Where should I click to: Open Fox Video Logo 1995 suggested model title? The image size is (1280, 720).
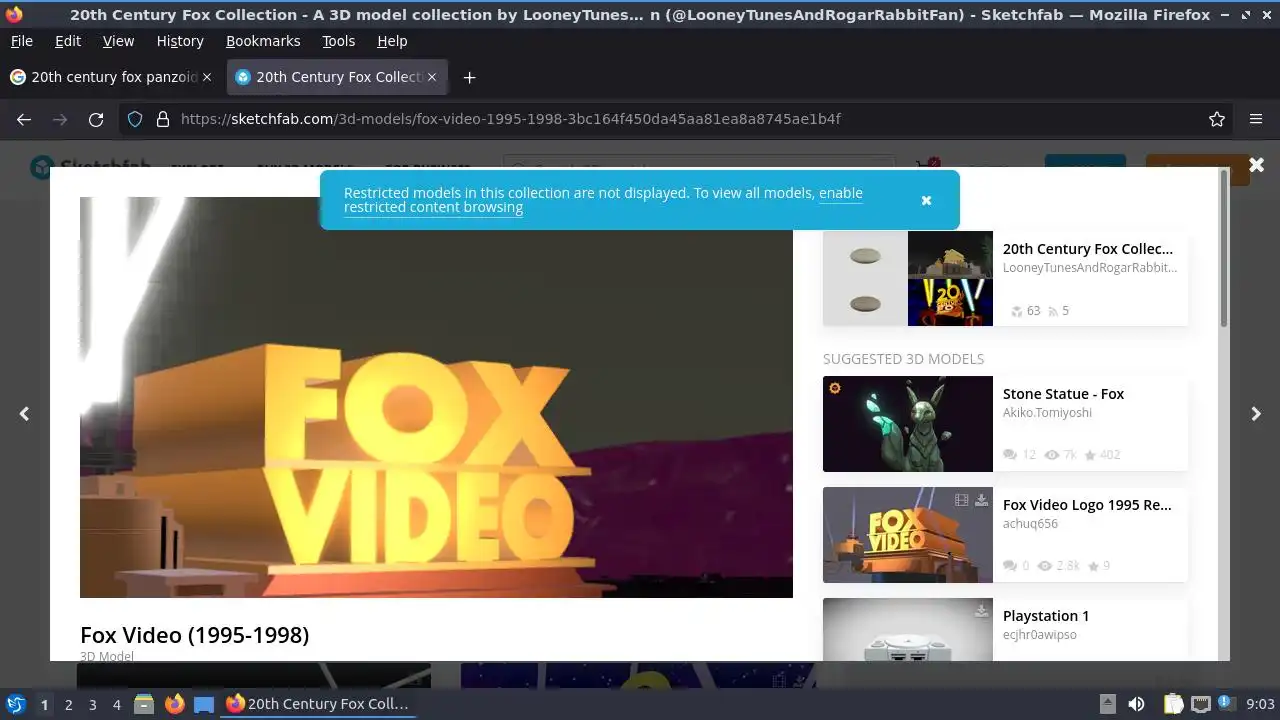[x=1087, y=505]
